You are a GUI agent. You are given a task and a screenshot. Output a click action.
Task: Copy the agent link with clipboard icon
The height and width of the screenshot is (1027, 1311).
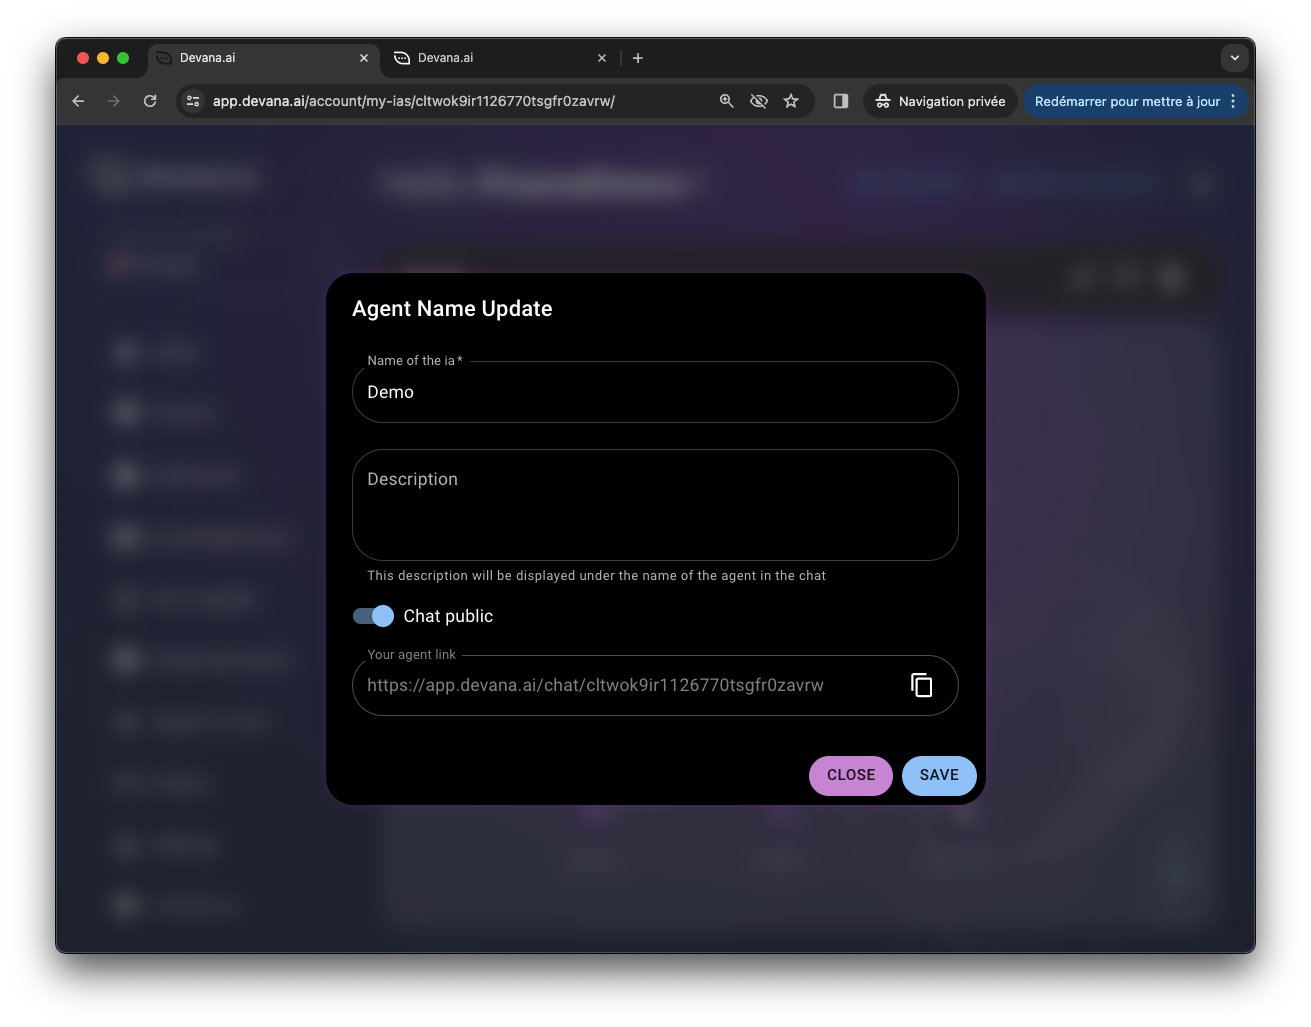[921, 685]
